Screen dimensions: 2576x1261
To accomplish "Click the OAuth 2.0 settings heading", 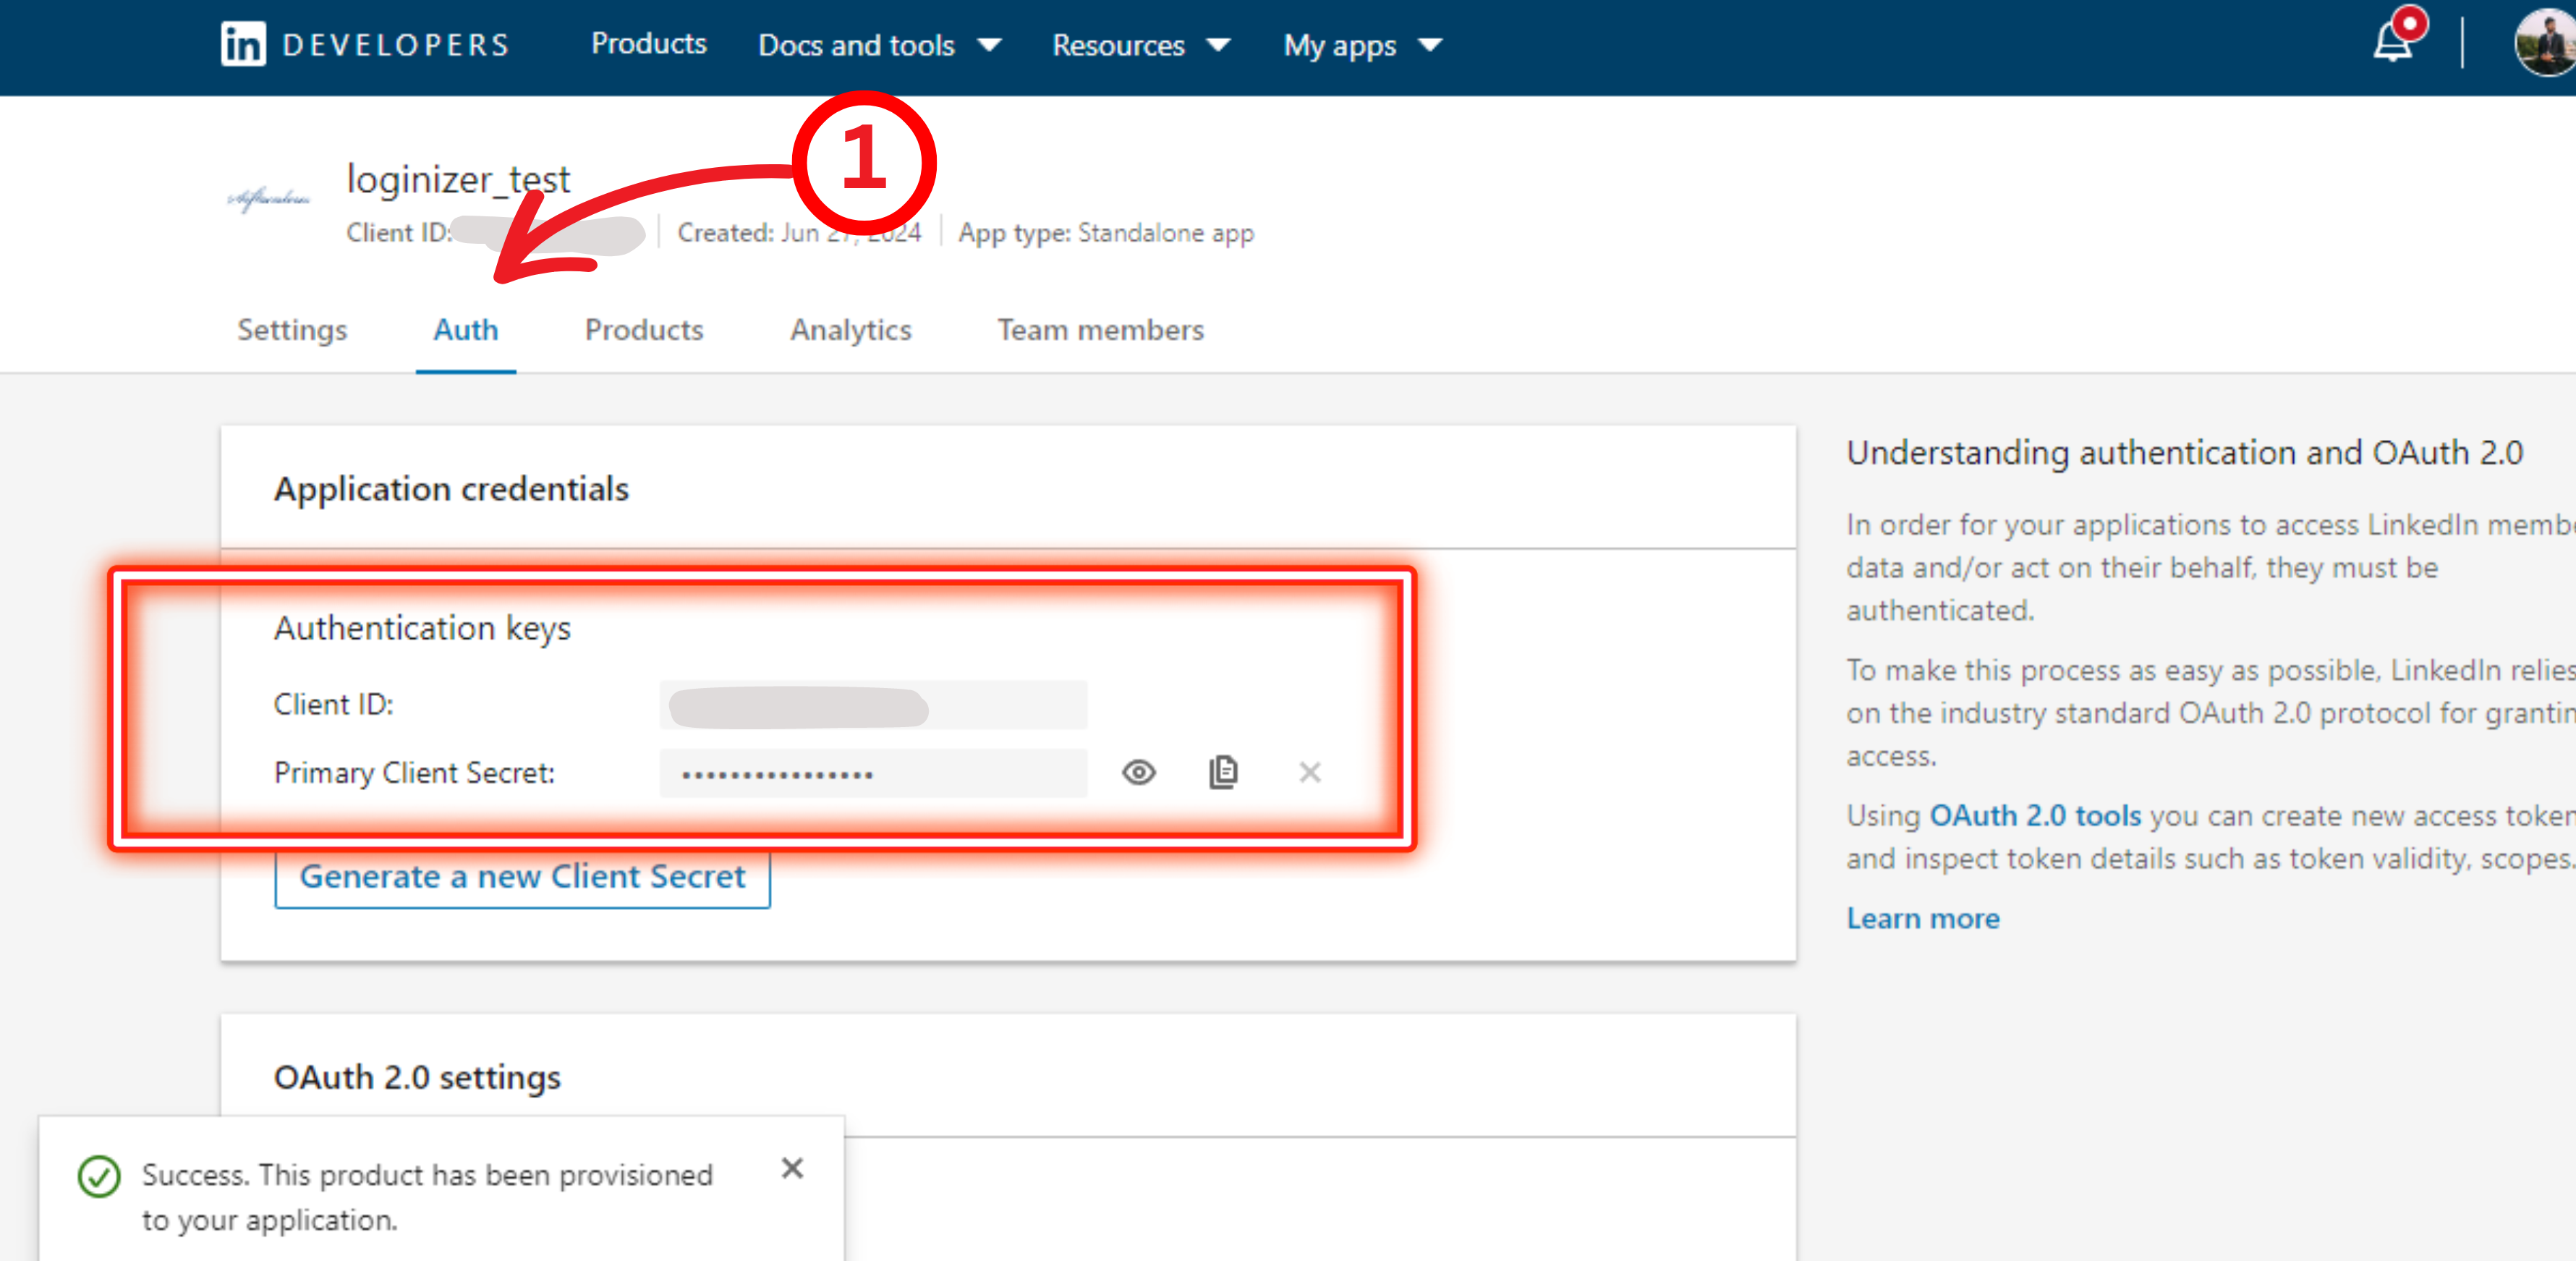I will coord(417,1077).
